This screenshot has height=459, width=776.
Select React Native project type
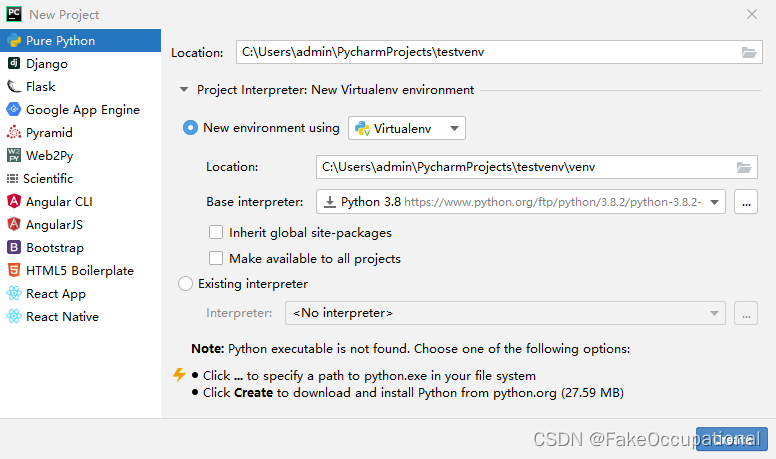pos(80,316)
